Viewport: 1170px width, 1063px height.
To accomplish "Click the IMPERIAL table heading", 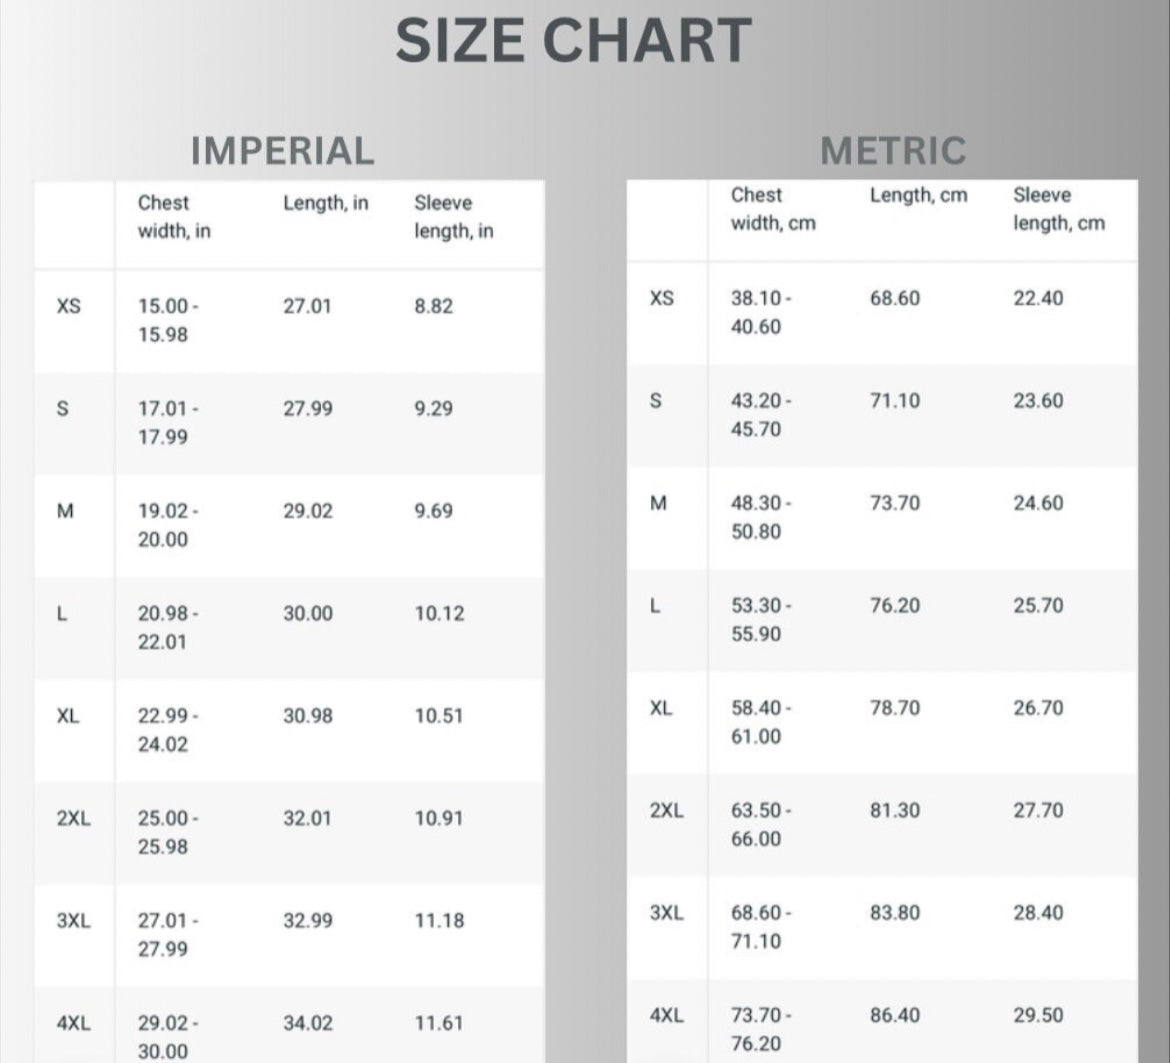I will click(282, 150).
